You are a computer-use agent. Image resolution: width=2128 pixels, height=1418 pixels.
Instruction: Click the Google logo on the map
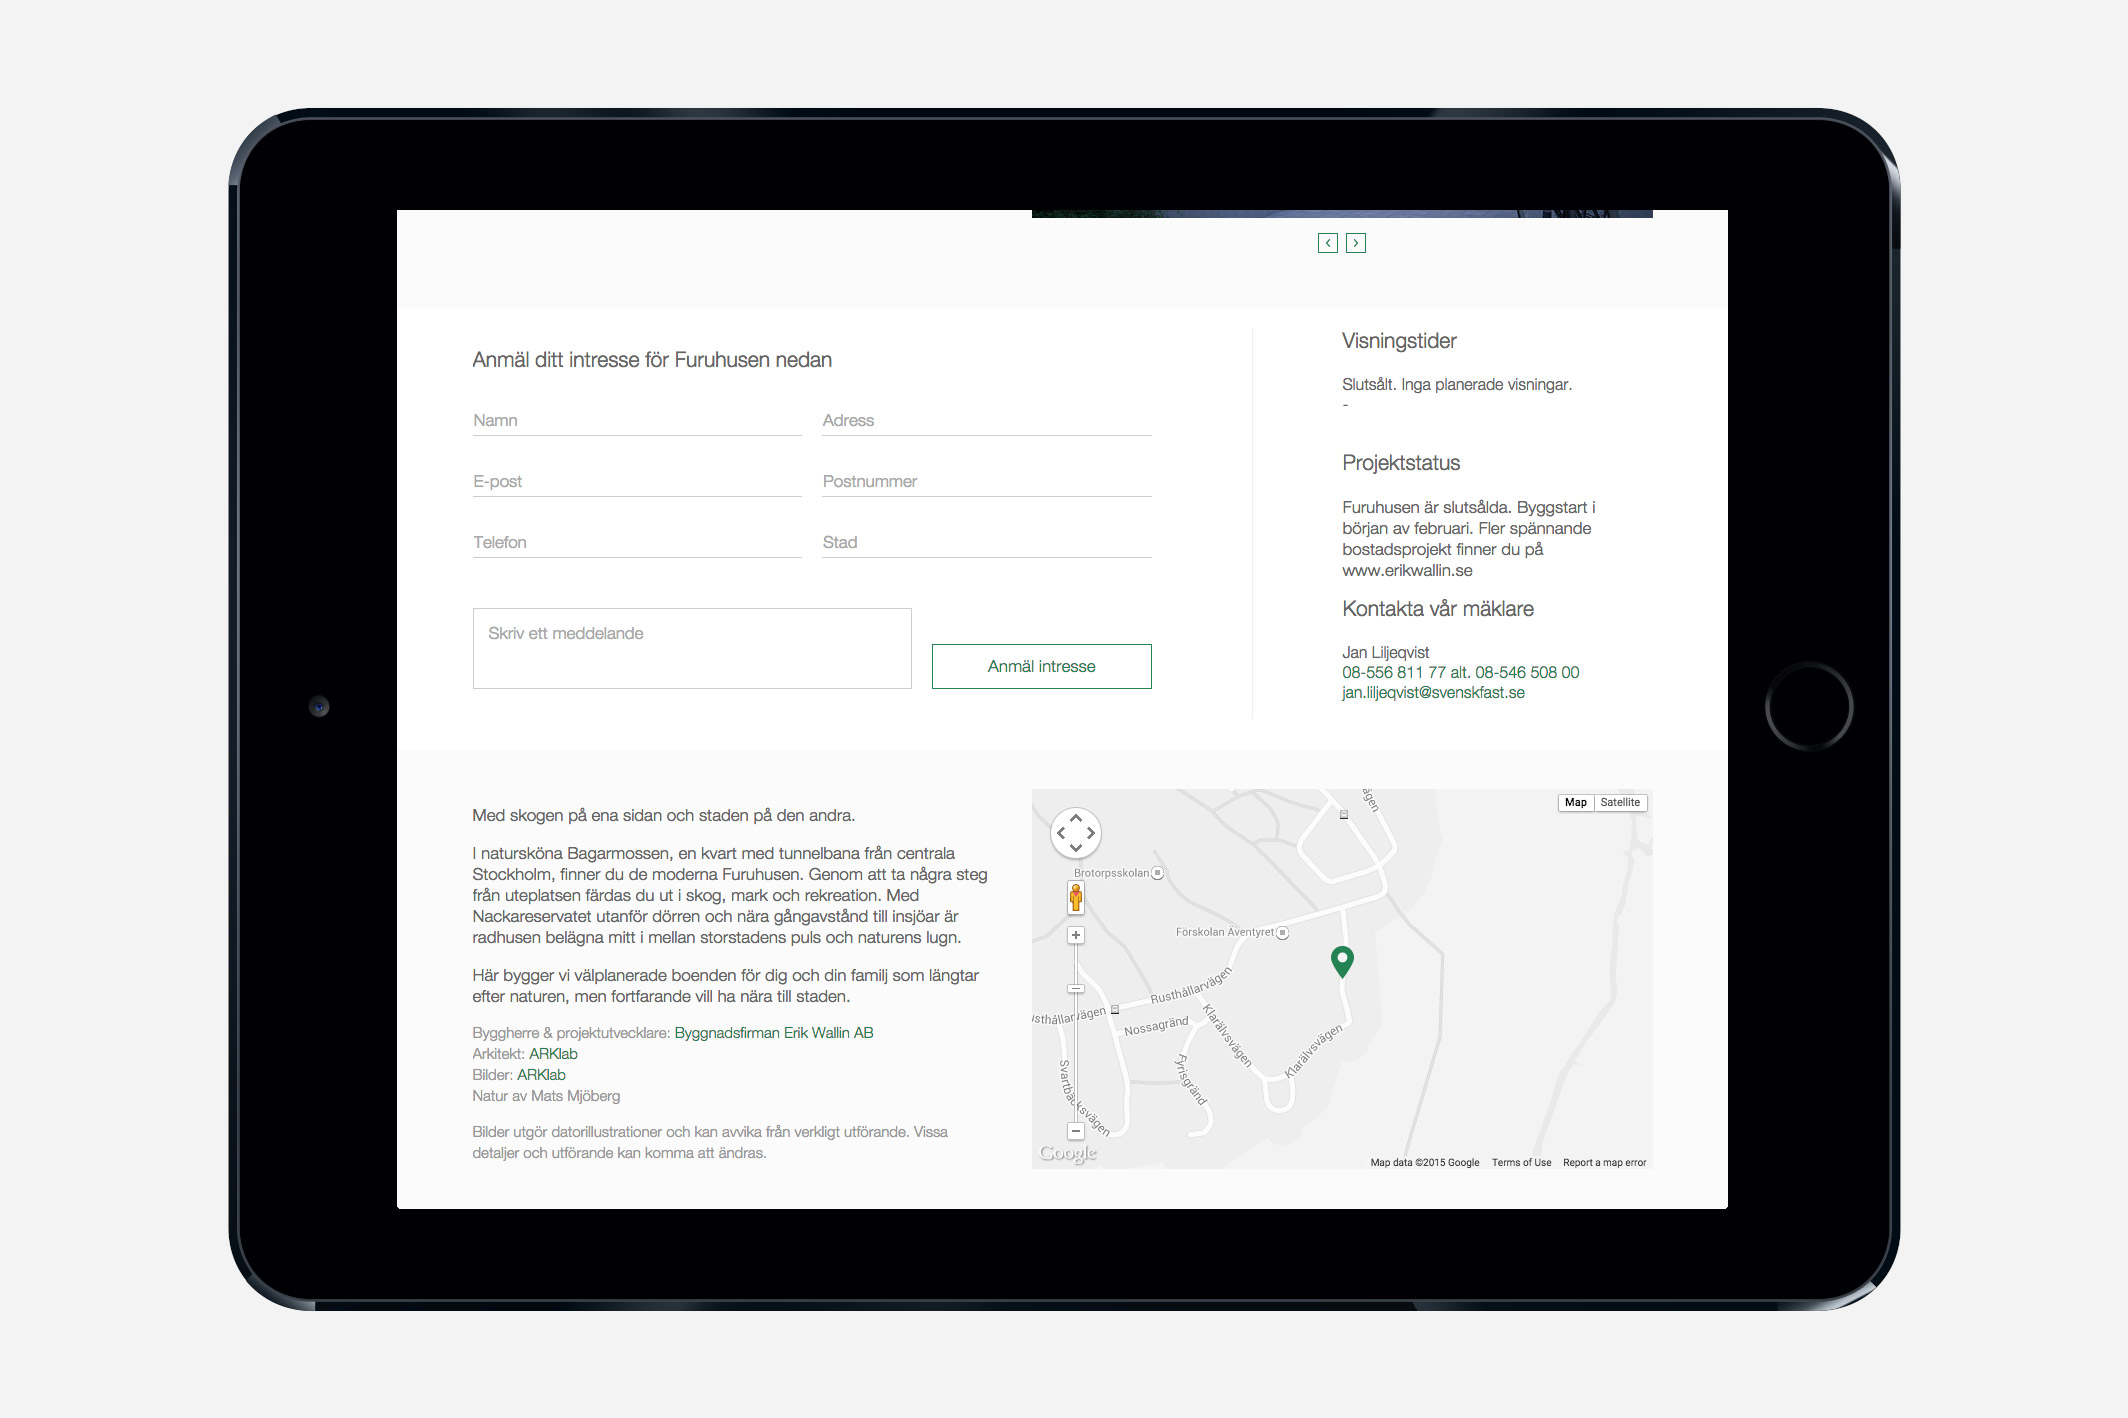pyautogui.click(x=1068, y=1153)
